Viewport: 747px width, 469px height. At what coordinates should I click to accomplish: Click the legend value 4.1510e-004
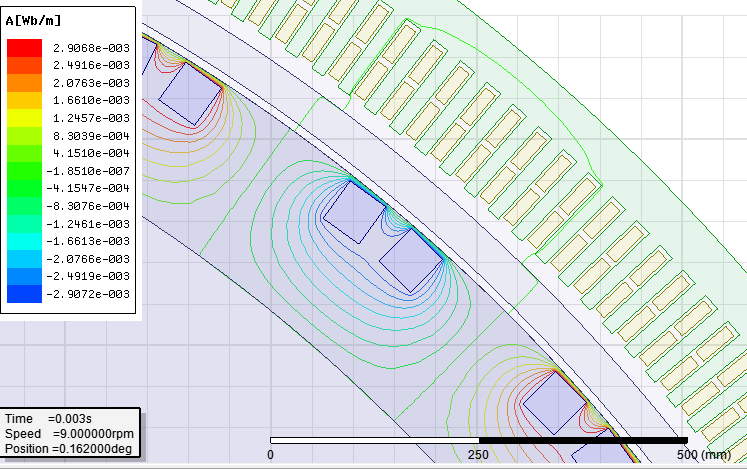(x=91, y=153)
